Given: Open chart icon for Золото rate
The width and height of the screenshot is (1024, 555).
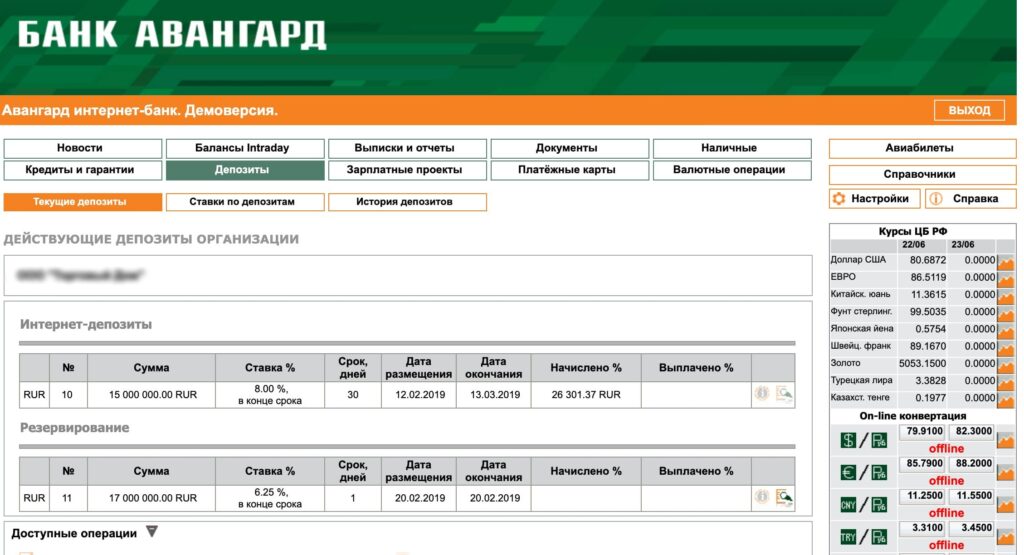Looking at the screenshot, I should [x=1006, y=364].
